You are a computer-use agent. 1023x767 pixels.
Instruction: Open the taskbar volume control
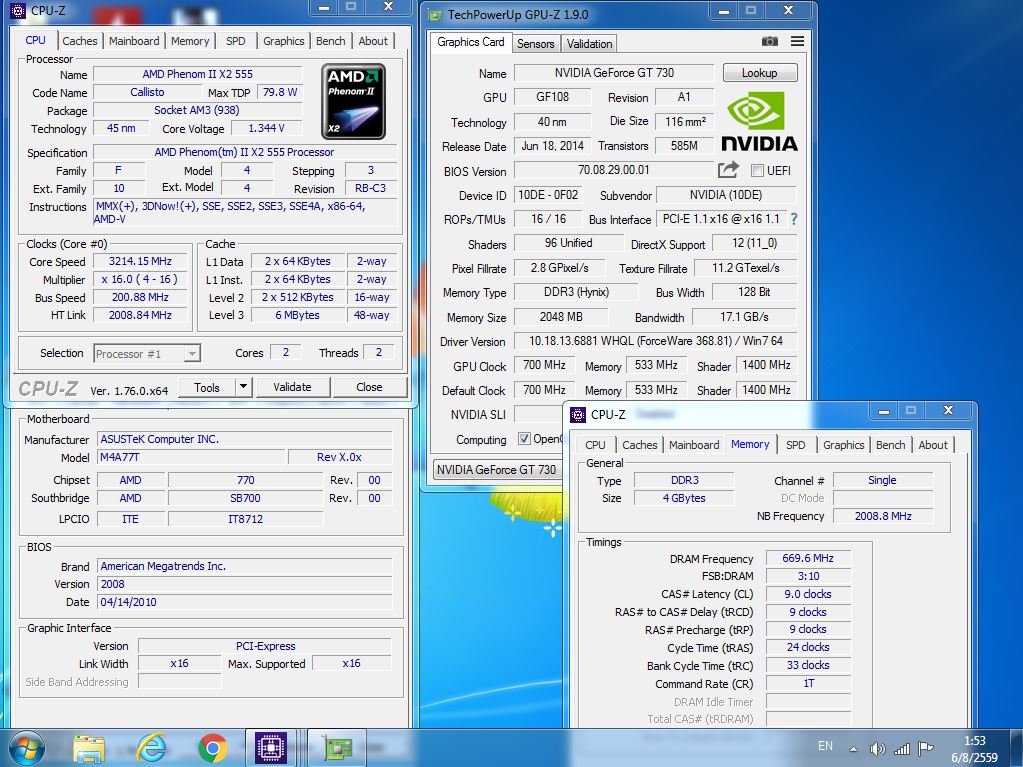[x=878, y=748]
